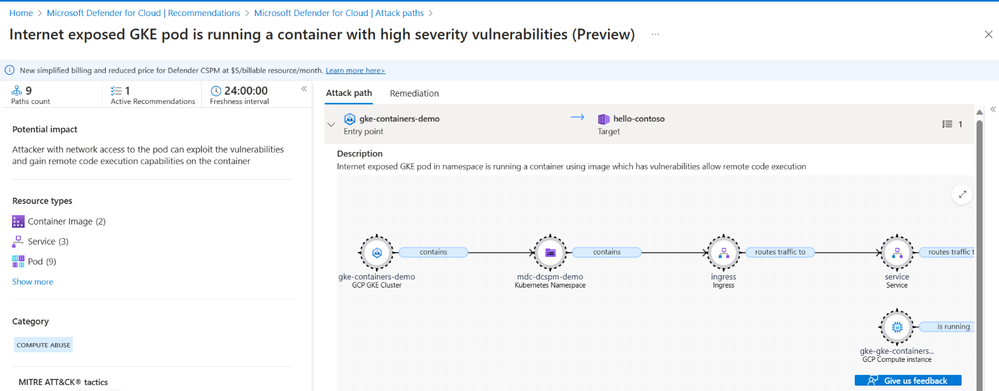
Task: Click the Pod resource type icon
Action: 18,261
